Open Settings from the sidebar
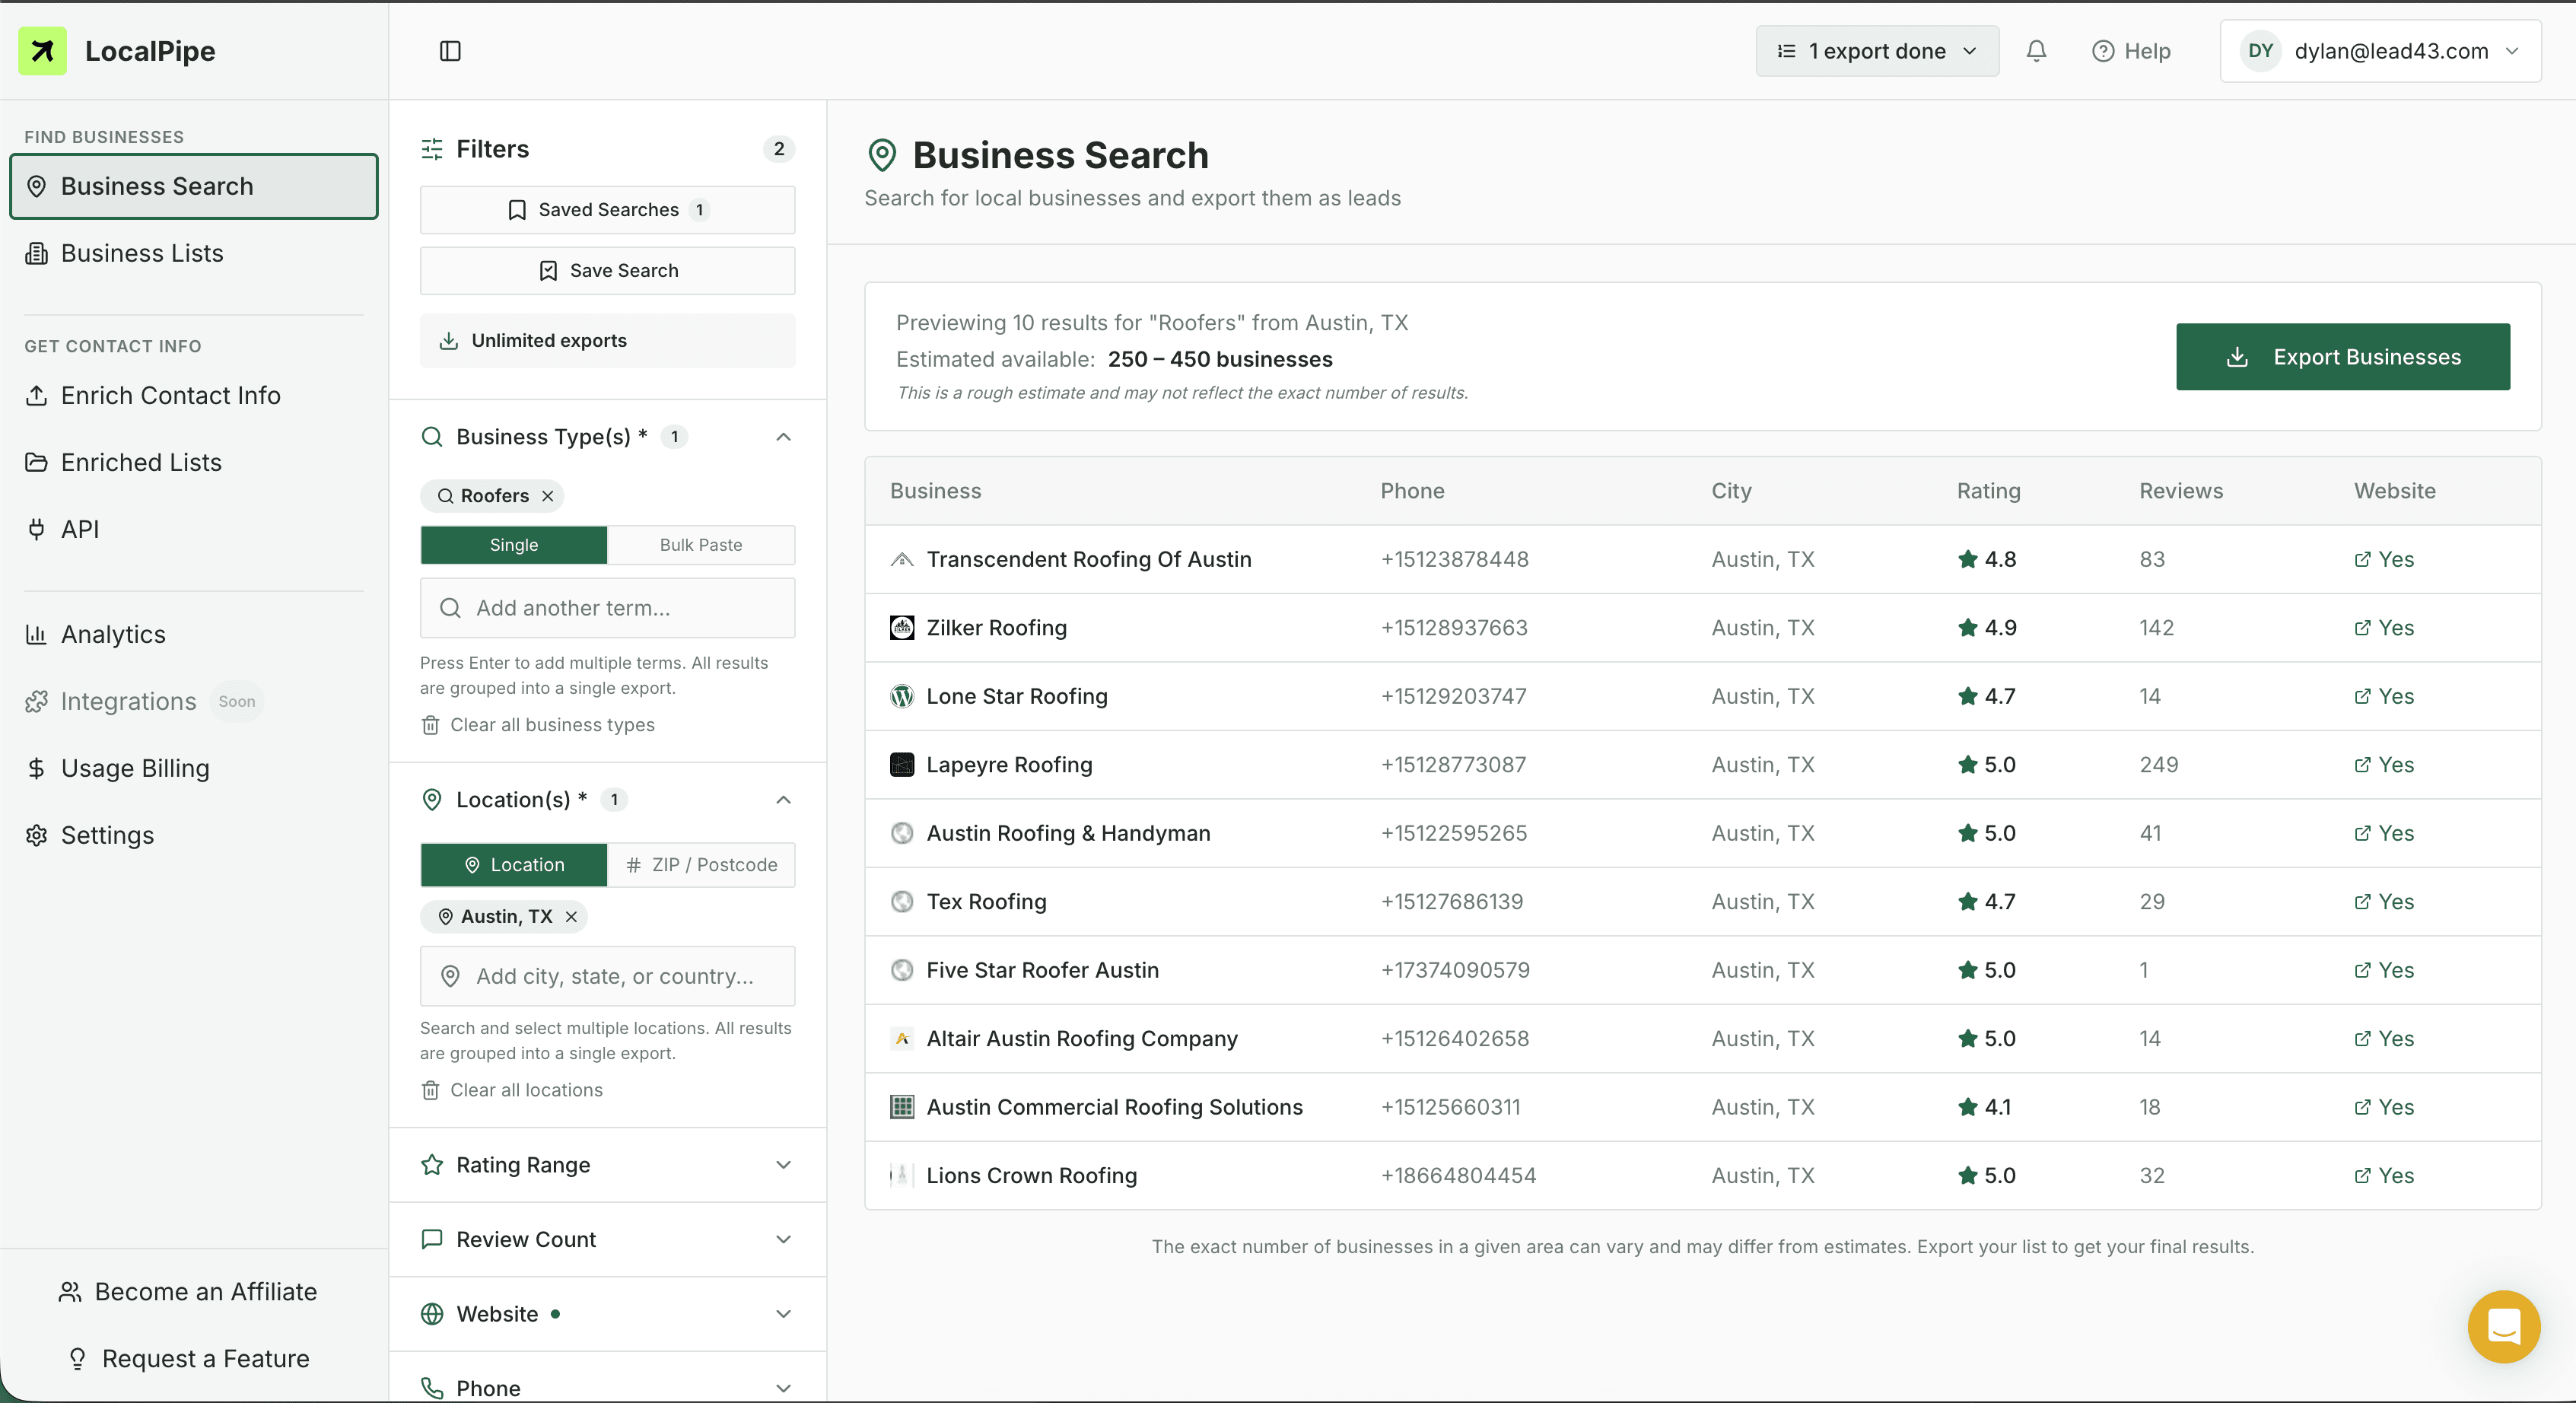Viewport: 2576px width, 1403px height. (107, 835)
